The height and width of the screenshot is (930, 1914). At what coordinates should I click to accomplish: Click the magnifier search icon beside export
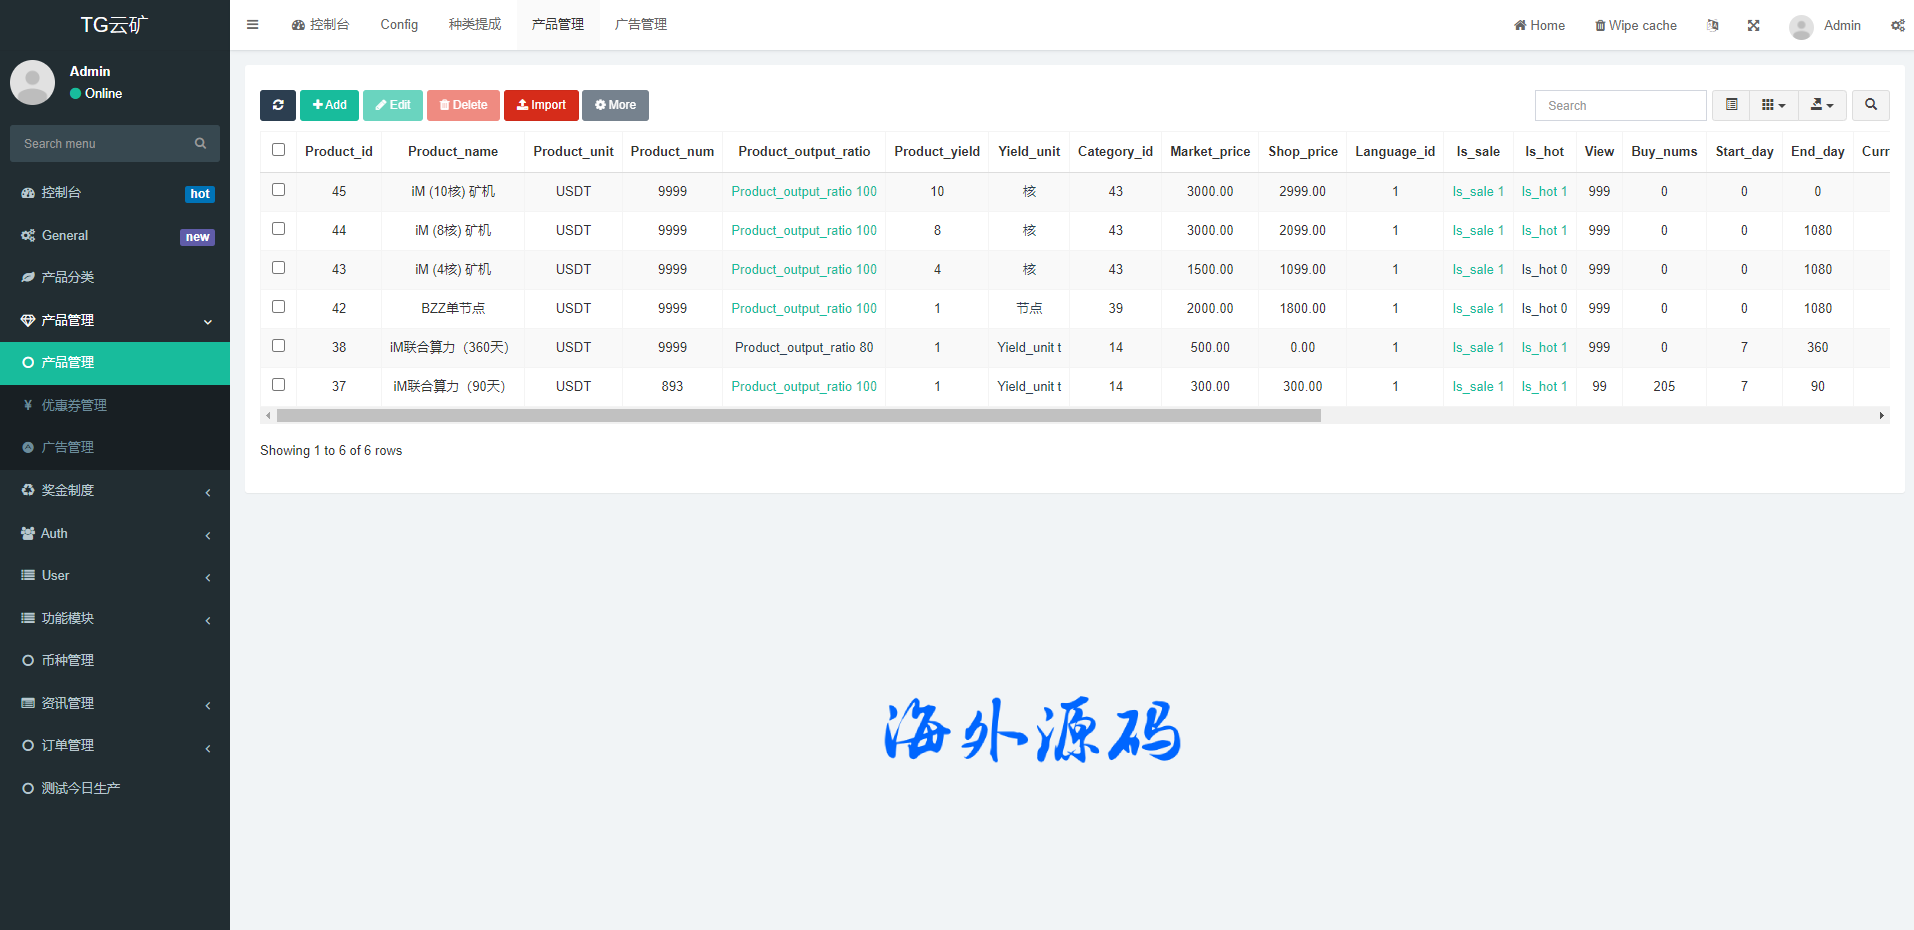(x=1870, y=105)
